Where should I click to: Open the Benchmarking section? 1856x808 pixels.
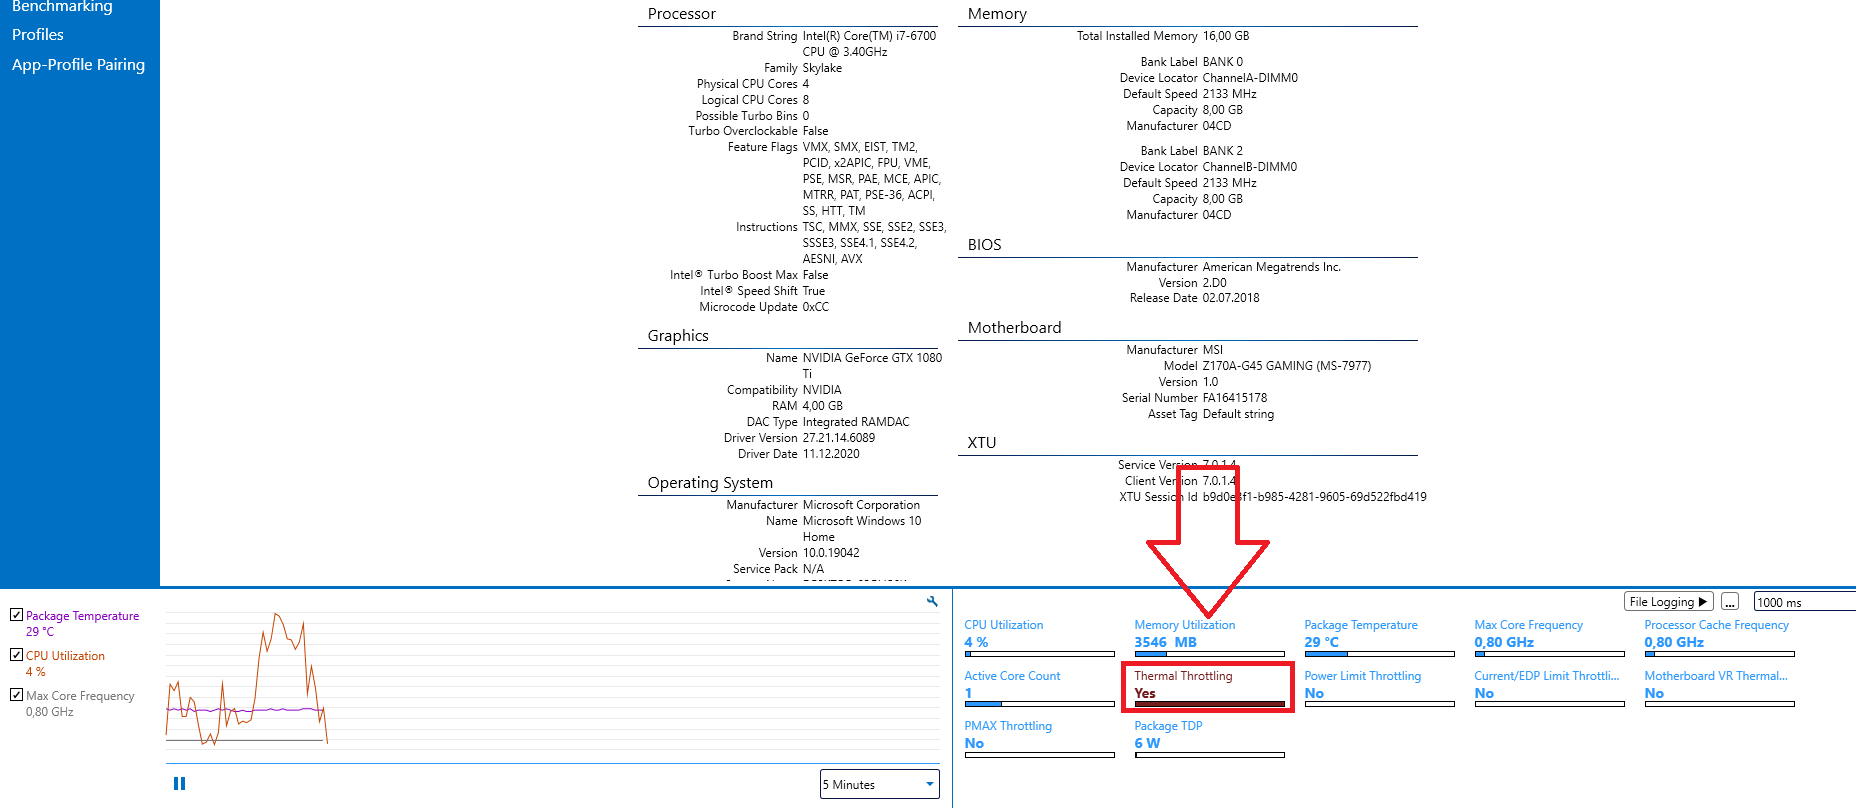coord(62,7)
